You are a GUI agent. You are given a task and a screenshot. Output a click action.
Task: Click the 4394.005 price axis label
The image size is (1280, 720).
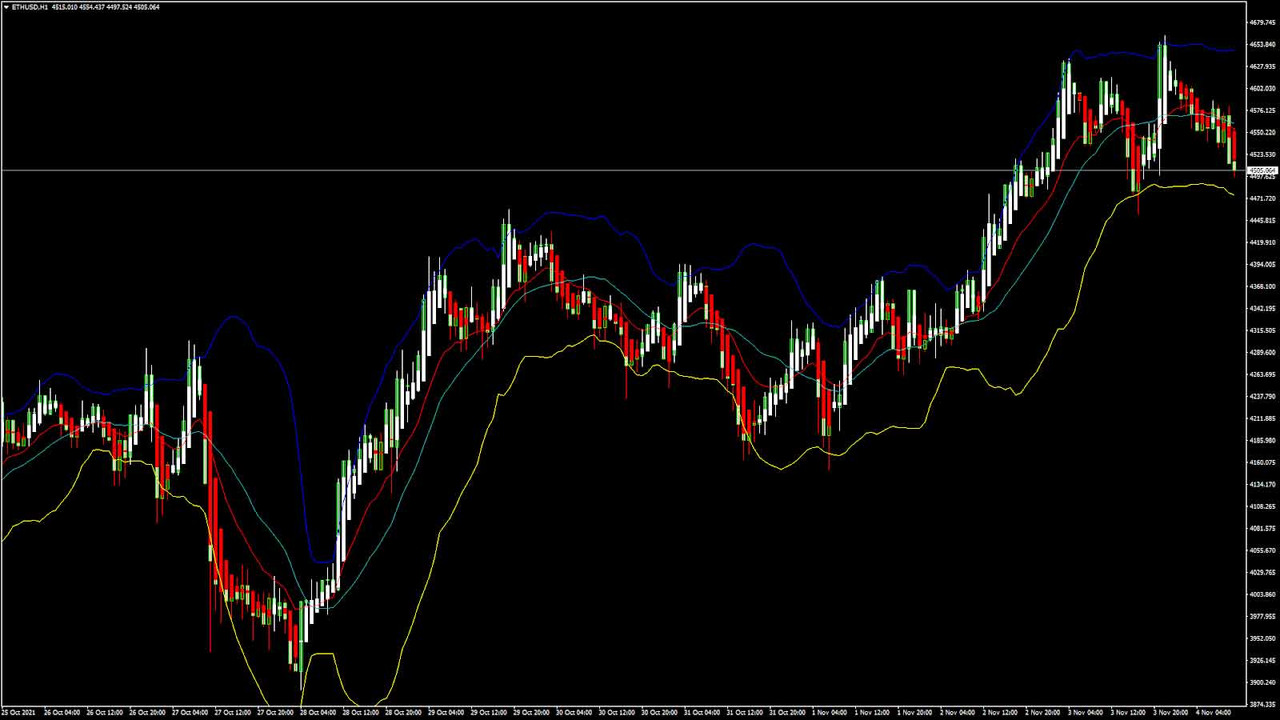click(1262, 264)
